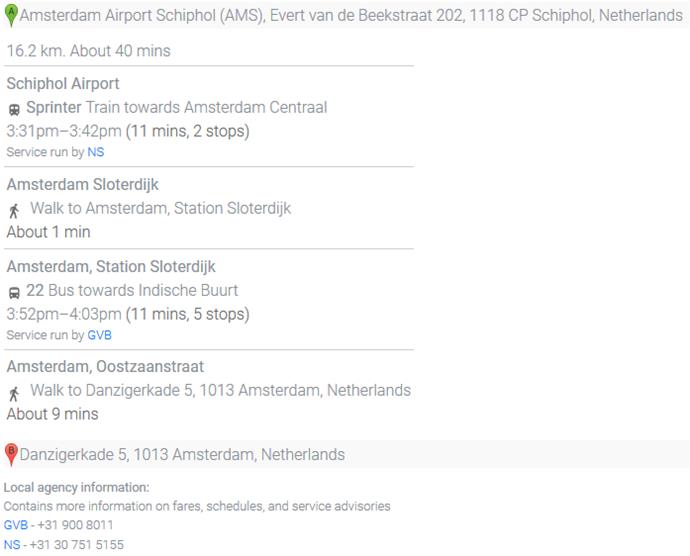Screen dimensions: 690x556
Task: Click the walking icon for Station Sloterdijk walk
Action: (x=14, y=211)
